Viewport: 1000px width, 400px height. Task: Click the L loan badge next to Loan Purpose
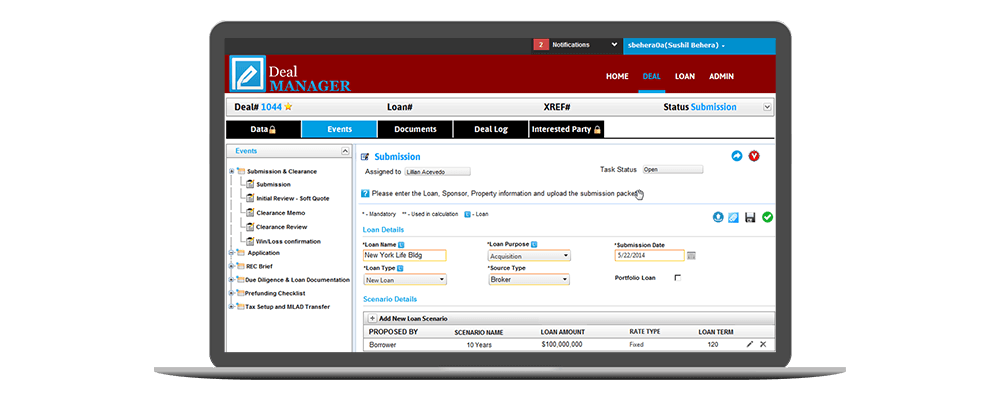[x=534, y=244]
